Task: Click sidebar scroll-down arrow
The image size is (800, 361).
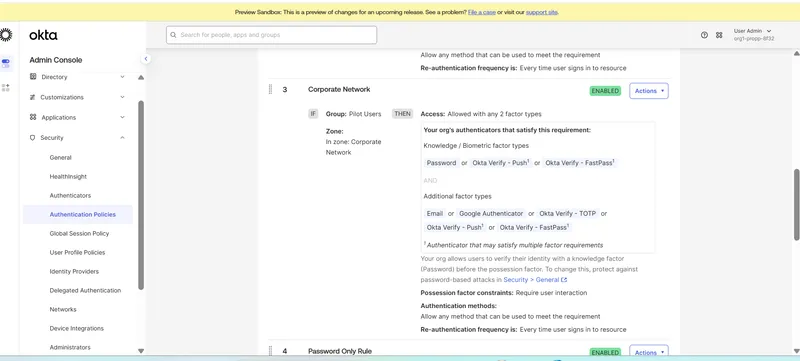Action: click(x=141, y=351)
